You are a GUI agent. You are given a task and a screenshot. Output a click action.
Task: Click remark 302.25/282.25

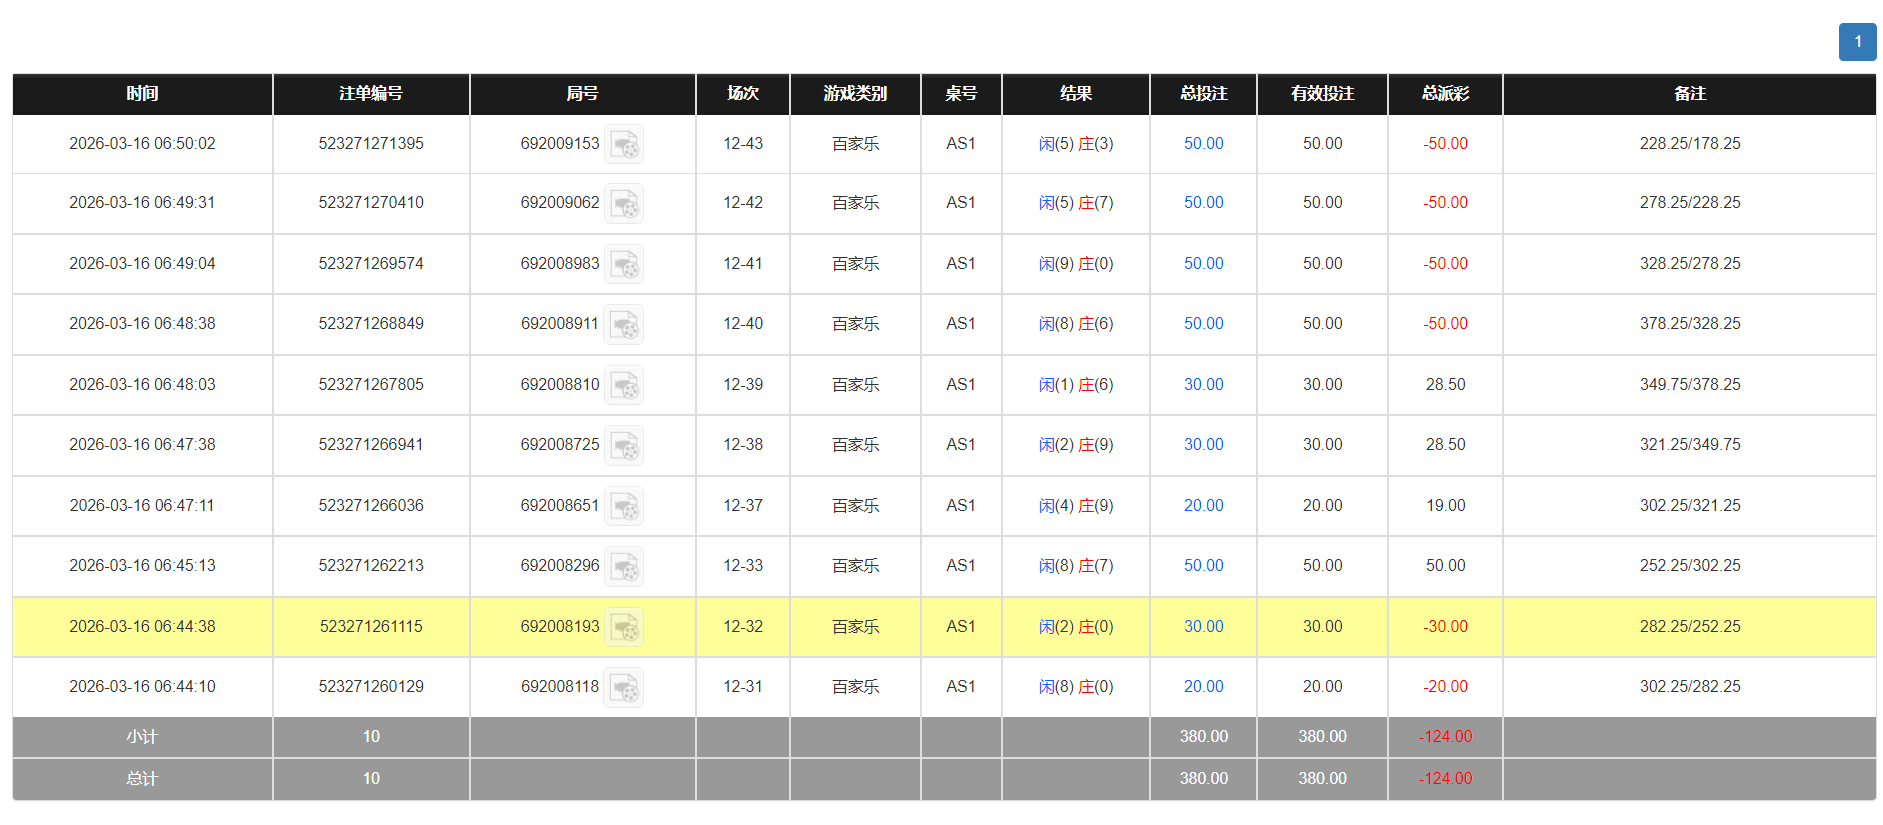click(x=1690, y=687)
